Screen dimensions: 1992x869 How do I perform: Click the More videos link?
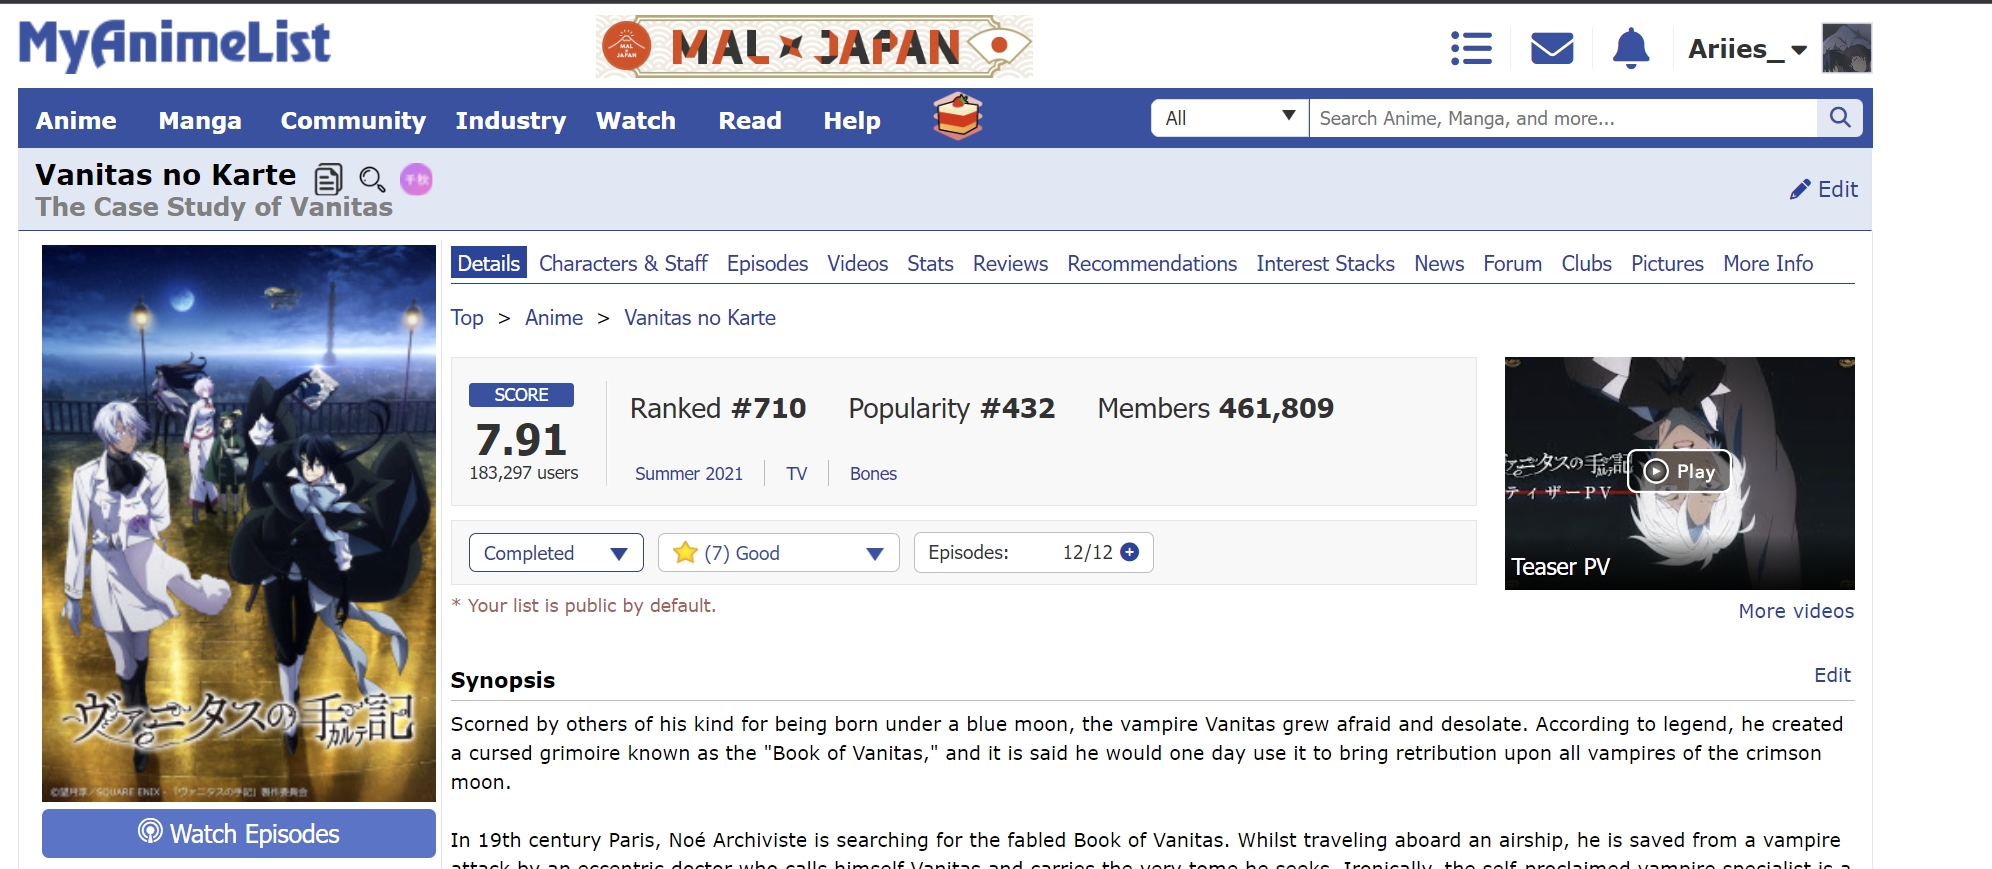click(x=1796, y=611)
